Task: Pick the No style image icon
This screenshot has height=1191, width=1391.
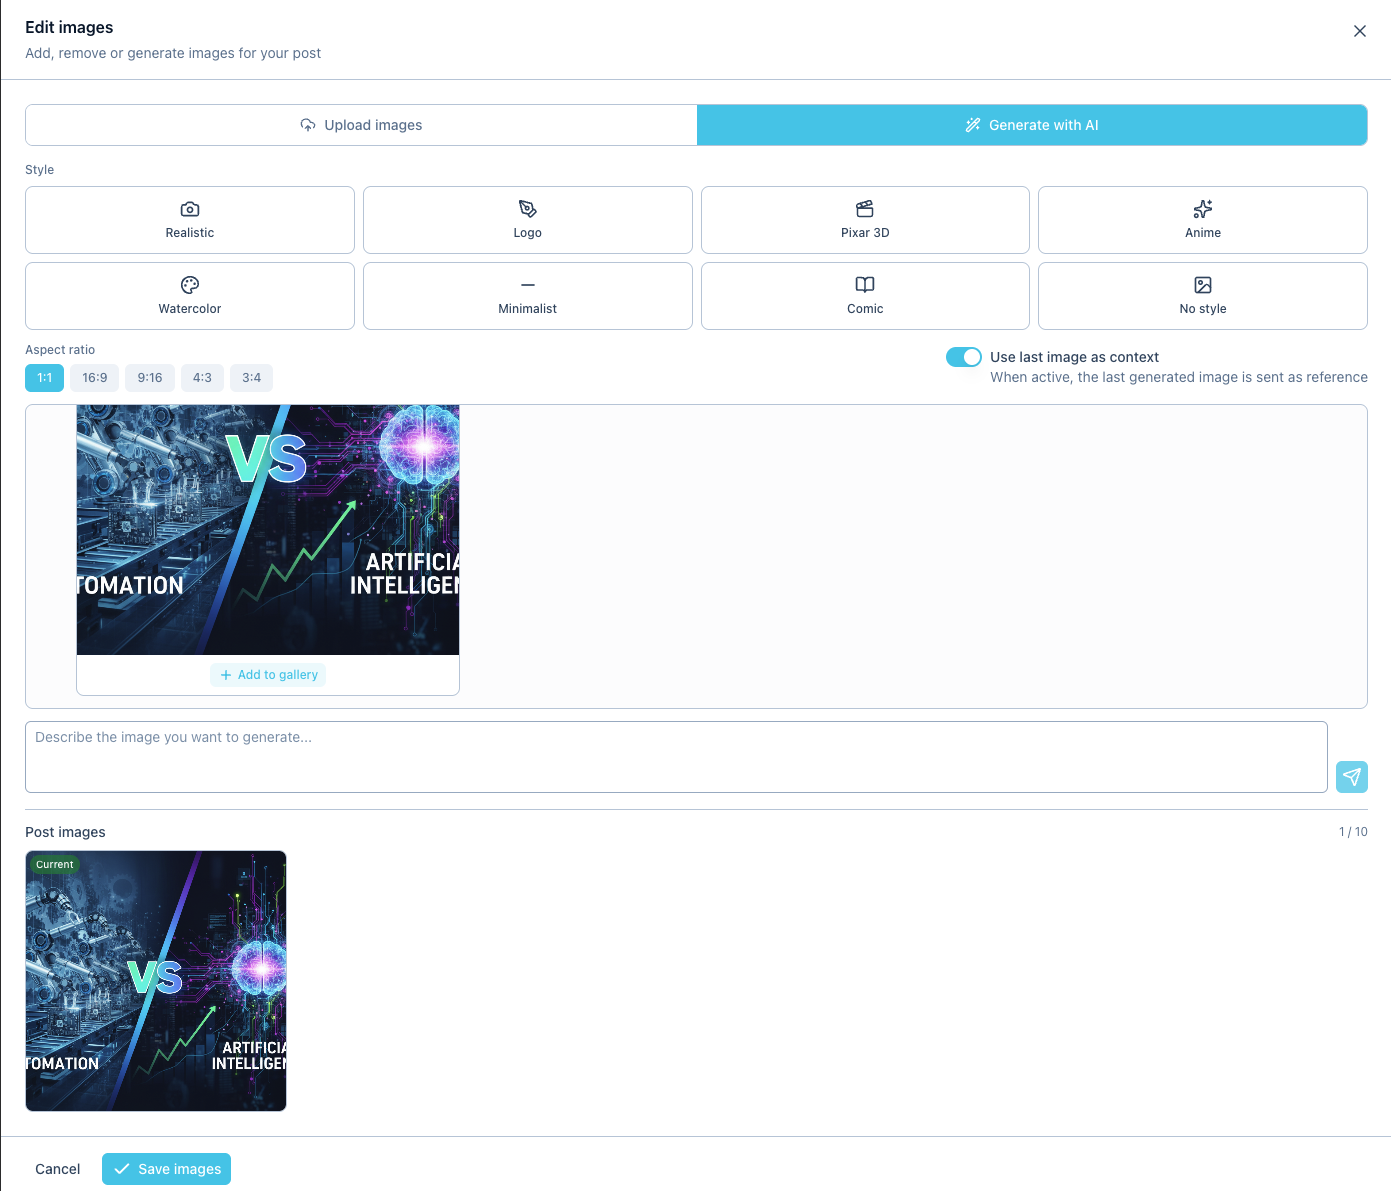Action: 1202,285
